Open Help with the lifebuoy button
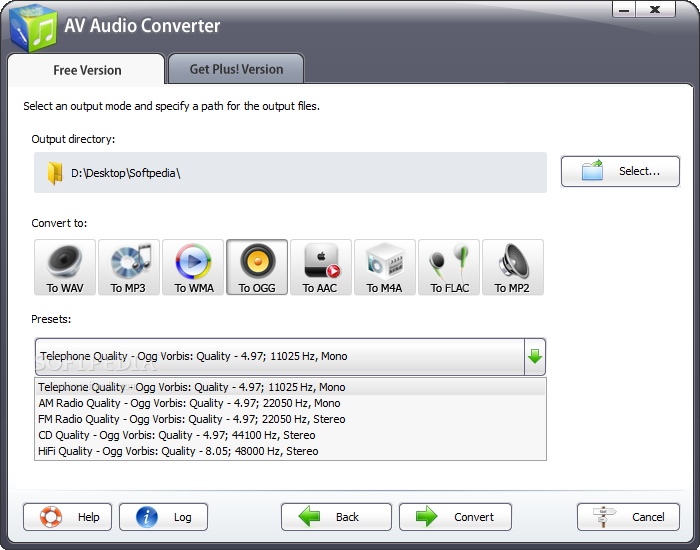The image size is (700, 550). (x=67, y=517)
